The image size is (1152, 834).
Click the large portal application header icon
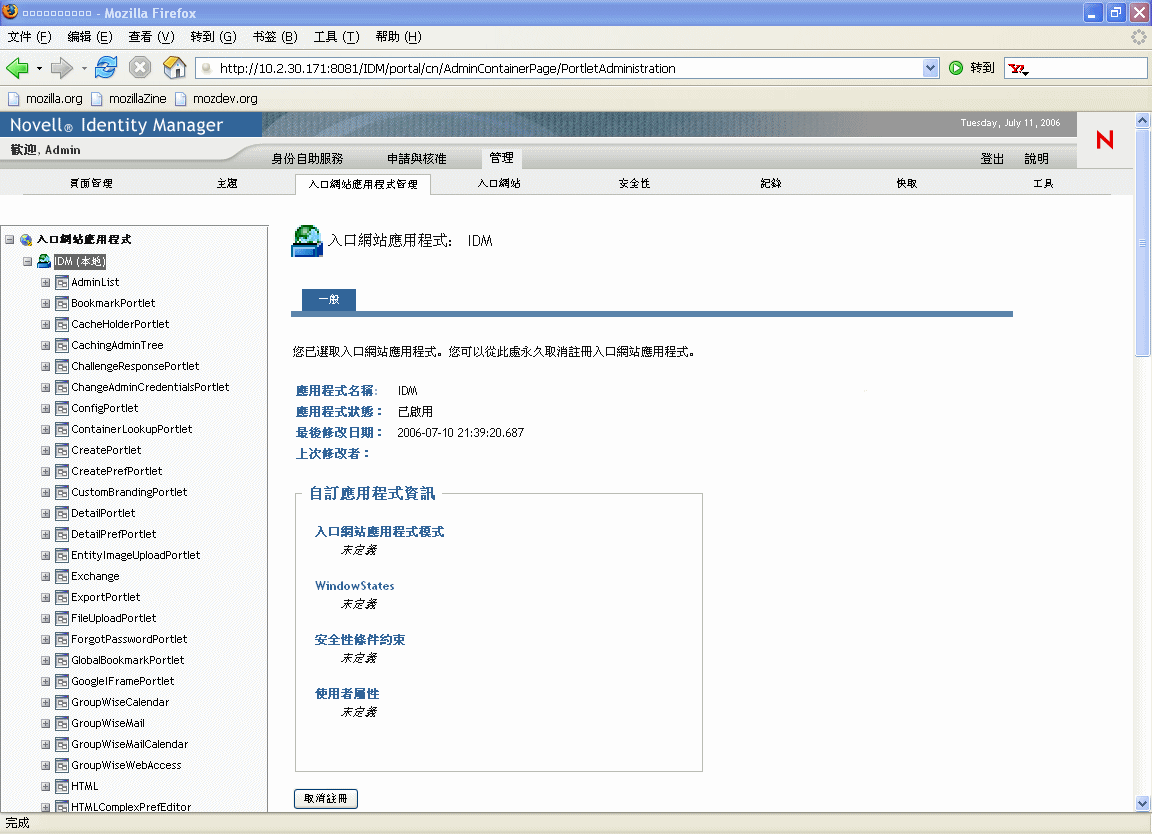click(x=307, y=241)
